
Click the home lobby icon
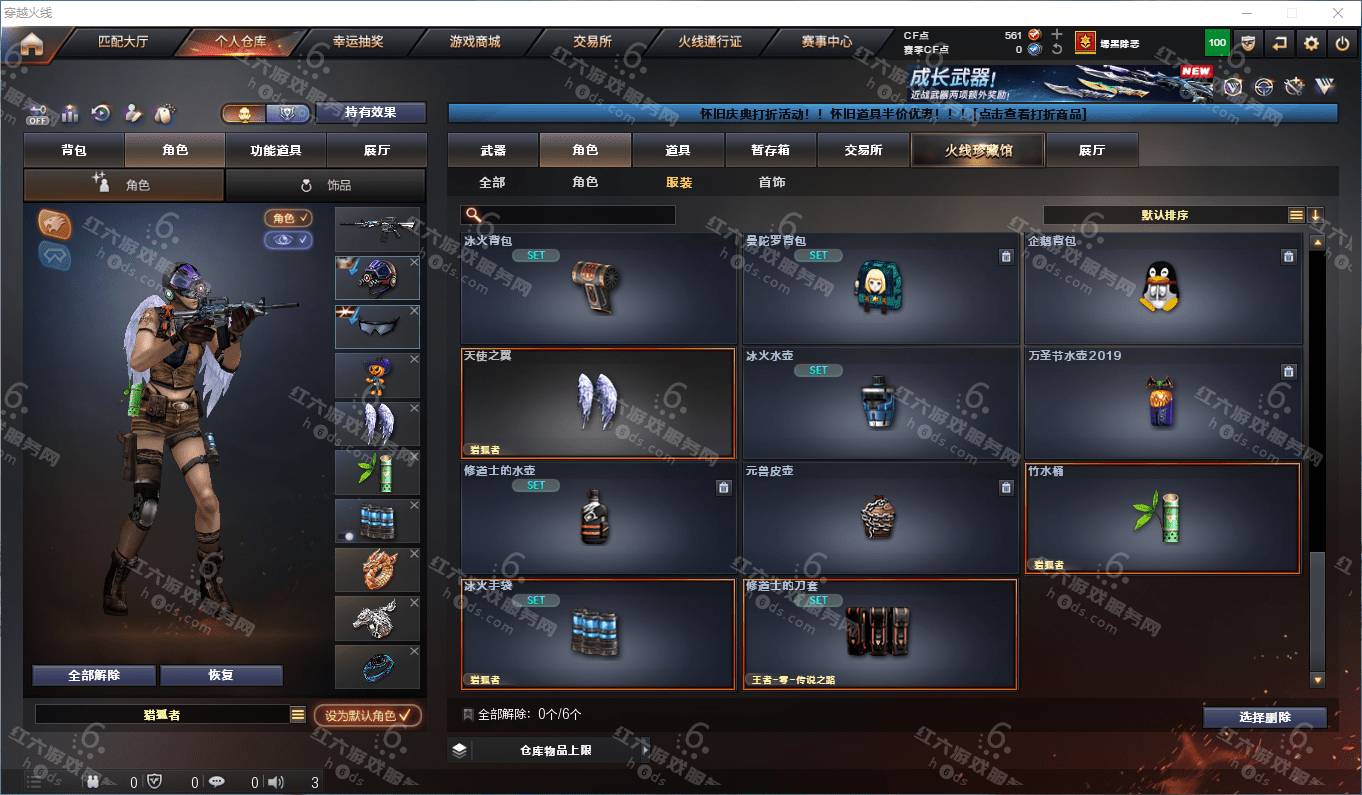tap(31, 45)
